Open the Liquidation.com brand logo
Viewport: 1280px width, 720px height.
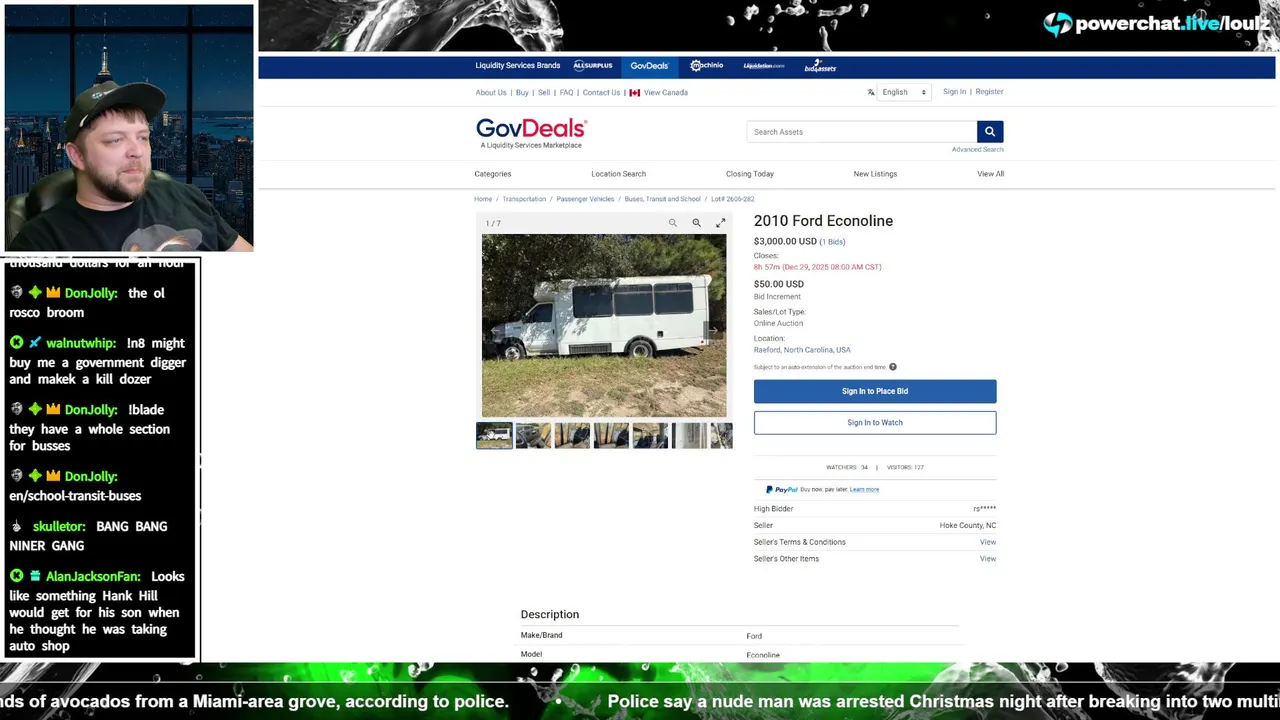pos(764,66)
